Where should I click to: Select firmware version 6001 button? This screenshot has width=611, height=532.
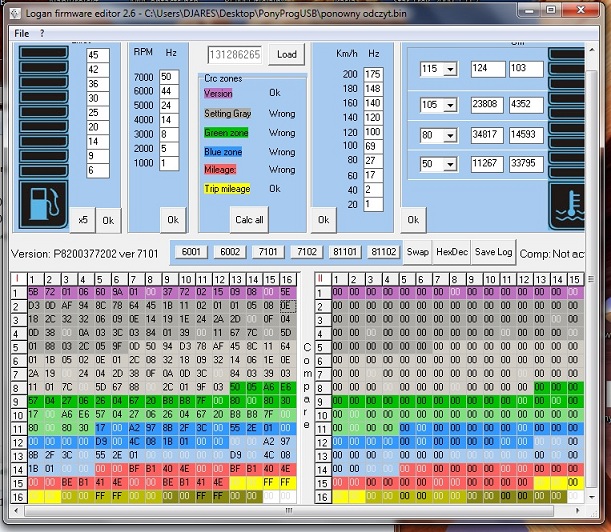191,252
